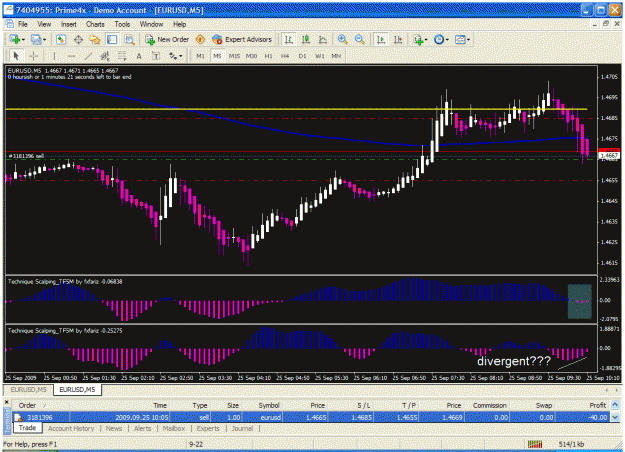Open the New Chart toolbar button

15,39
